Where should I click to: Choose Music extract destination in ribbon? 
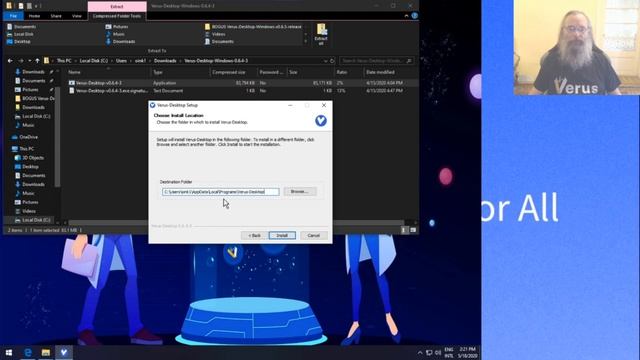click(x=115, y=34)
